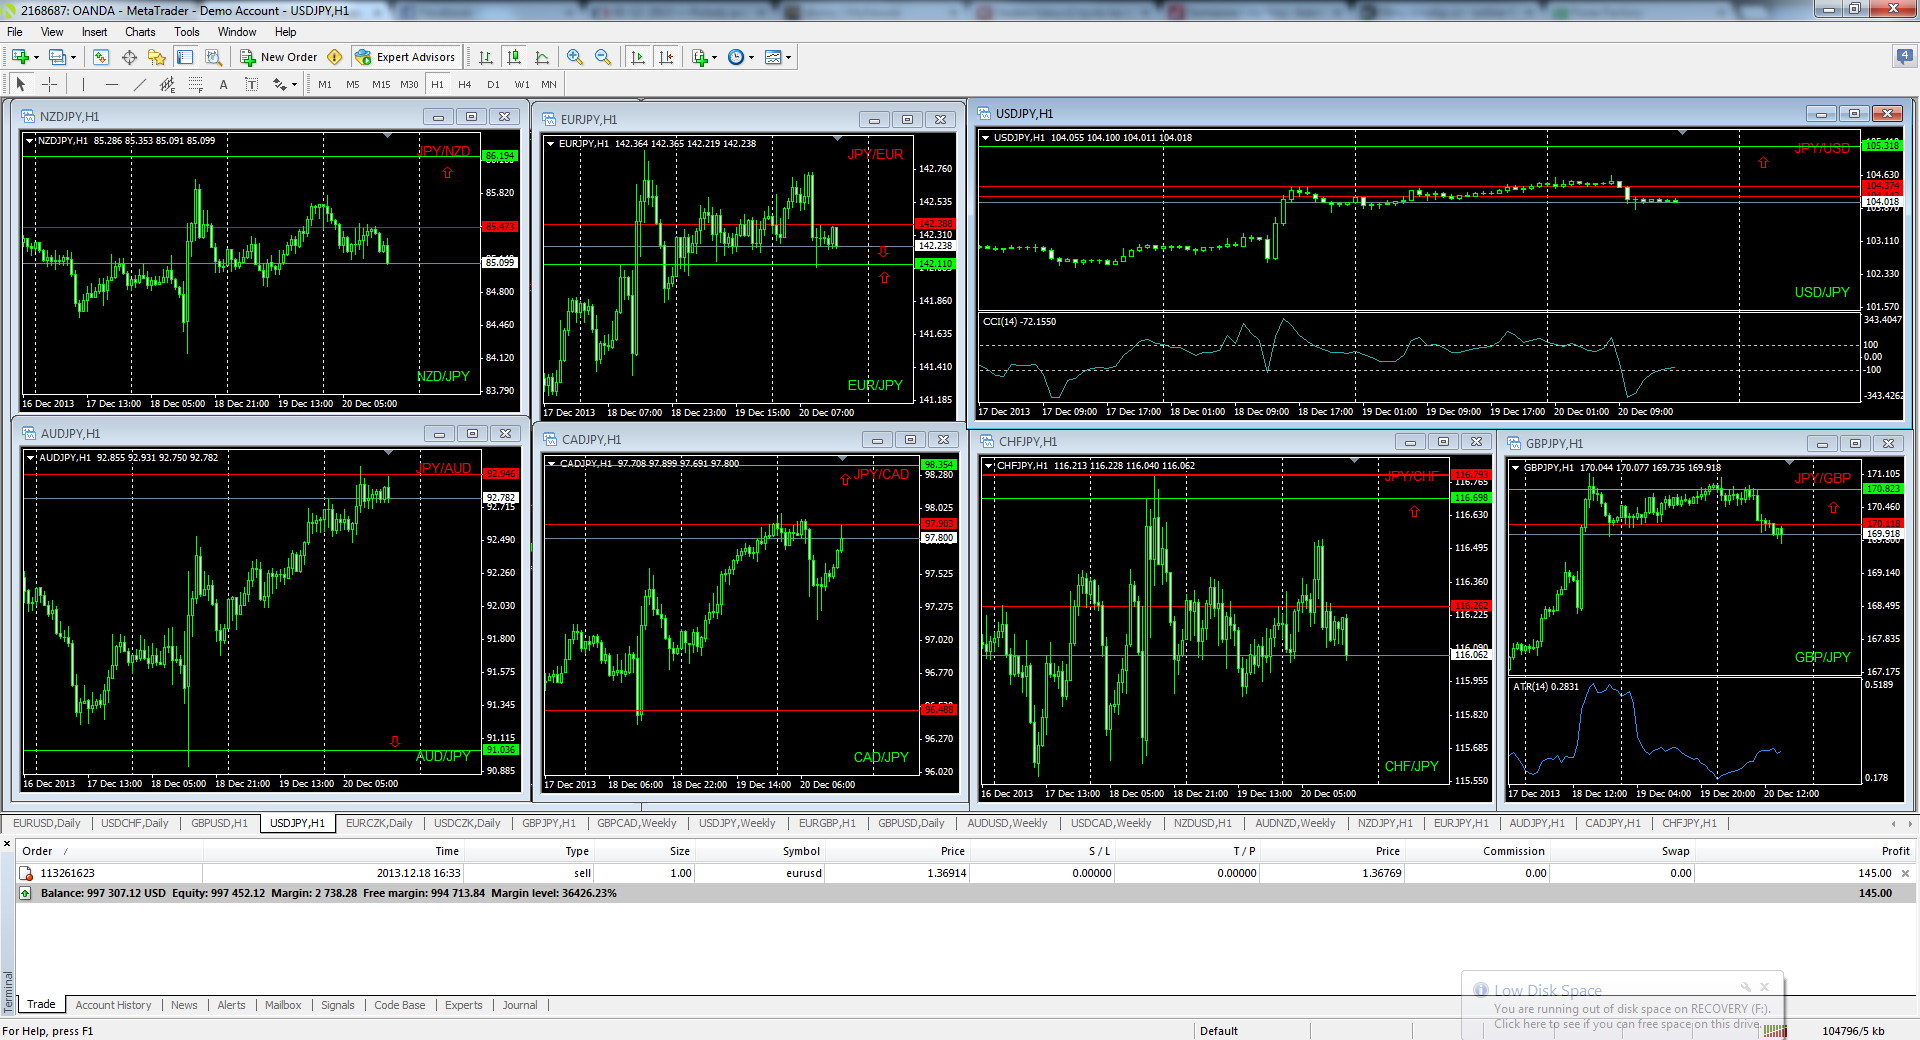Open the Profiles toolbar icon
Screen dimensions: 1920x1040
[x=58, y=57]
